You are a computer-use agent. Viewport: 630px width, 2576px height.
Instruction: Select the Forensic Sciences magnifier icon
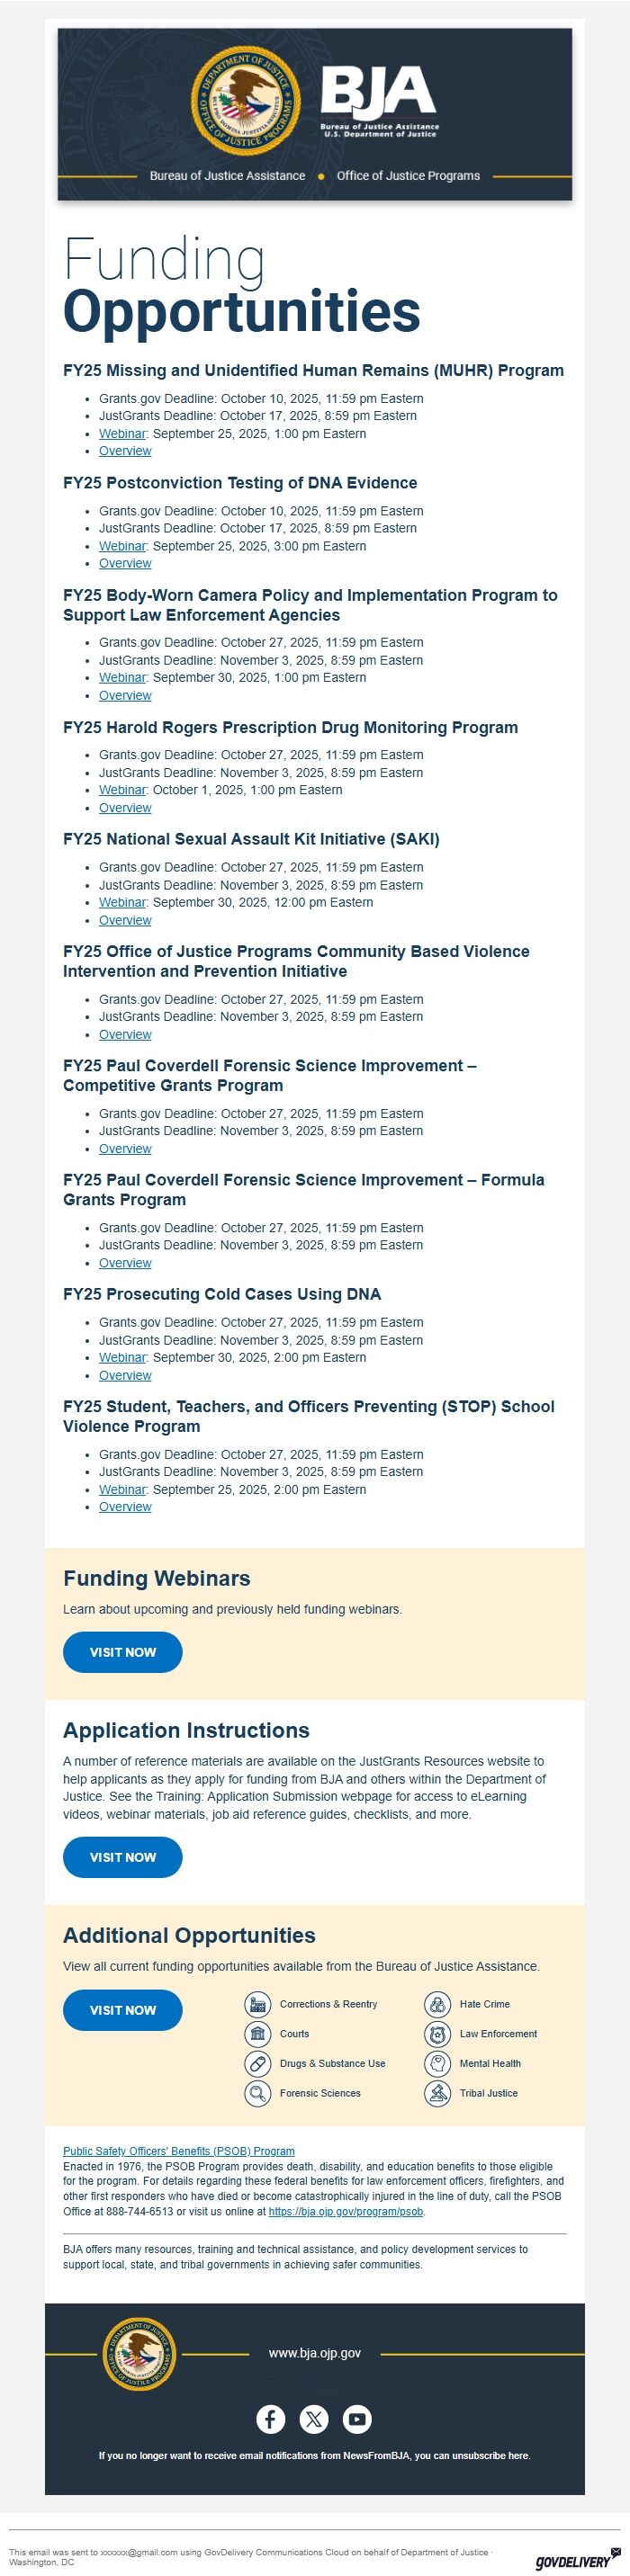(x=258, y=2093)
